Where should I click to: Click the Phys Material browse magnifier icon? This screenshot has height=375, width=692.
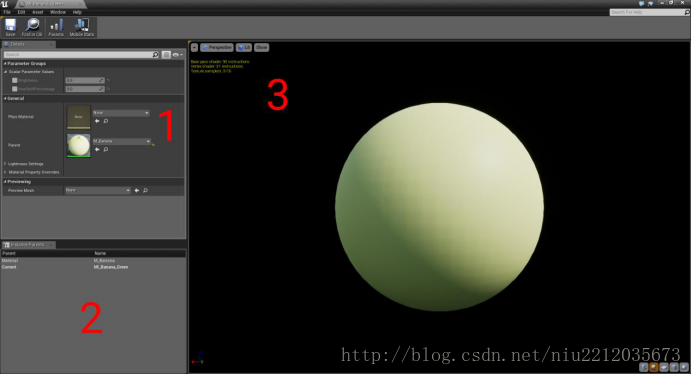tap(105, 121)
